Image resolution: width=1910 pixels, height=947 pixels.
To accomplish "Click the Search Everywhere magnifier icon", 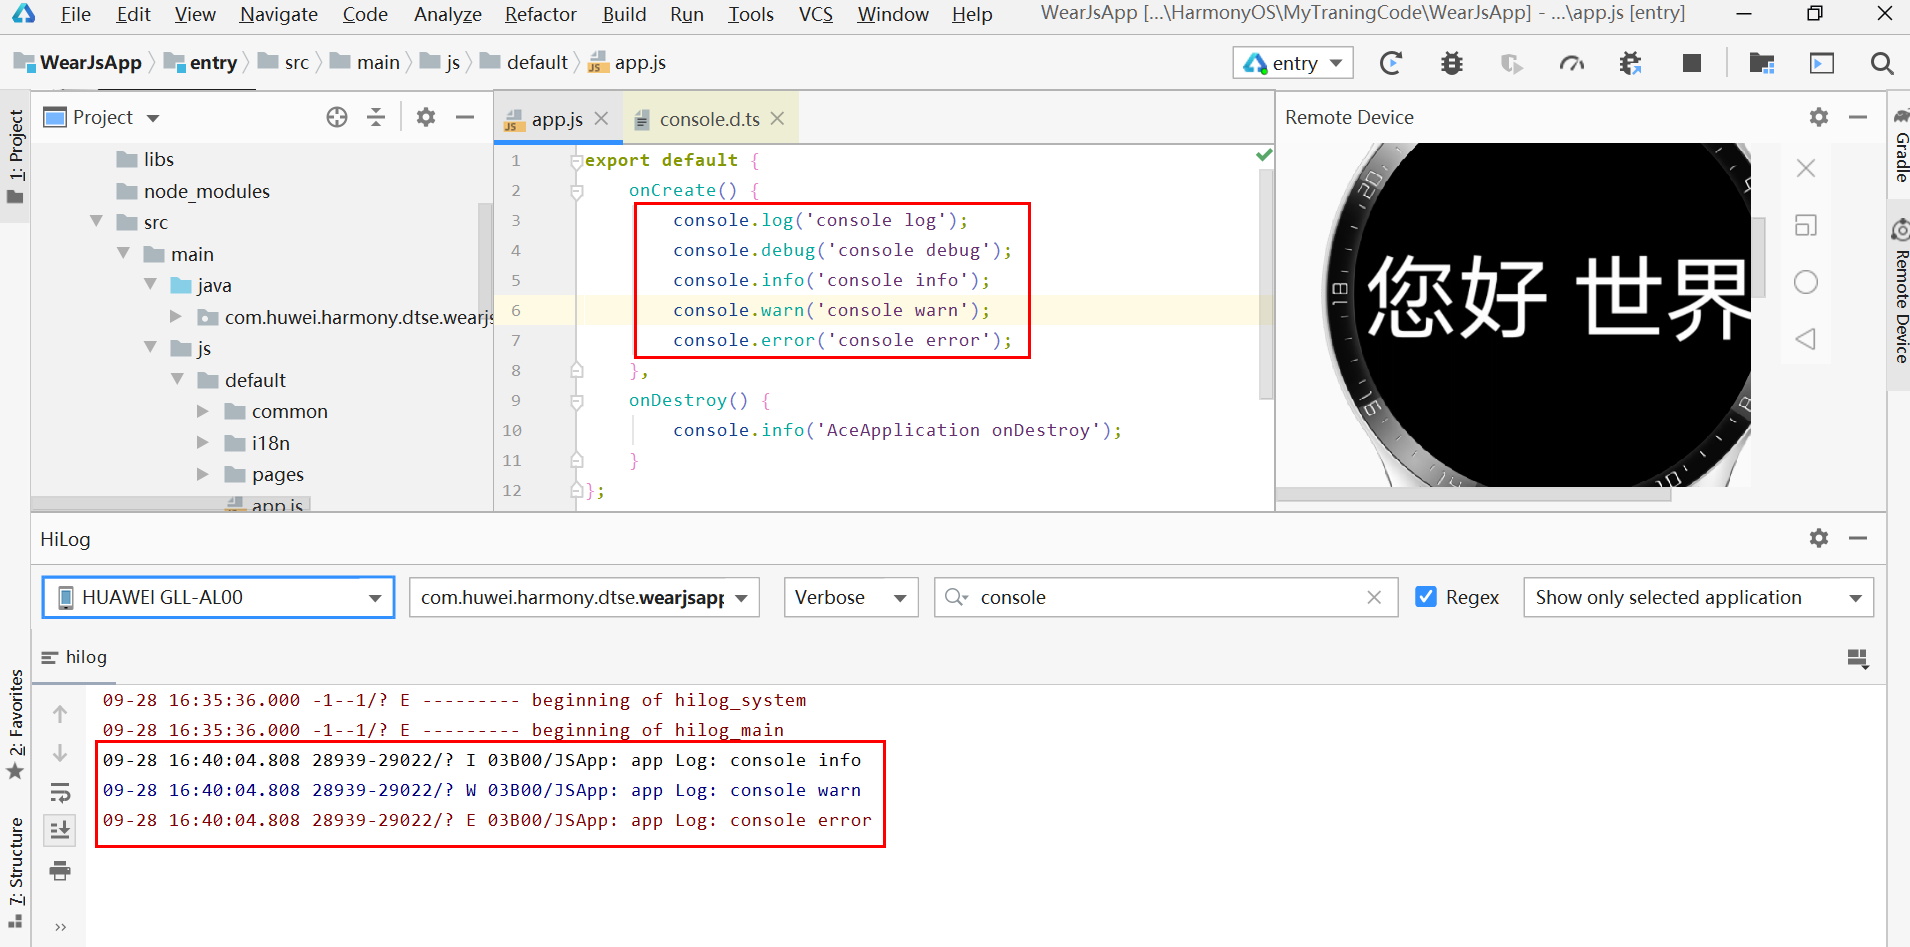I will [1882, 63].
